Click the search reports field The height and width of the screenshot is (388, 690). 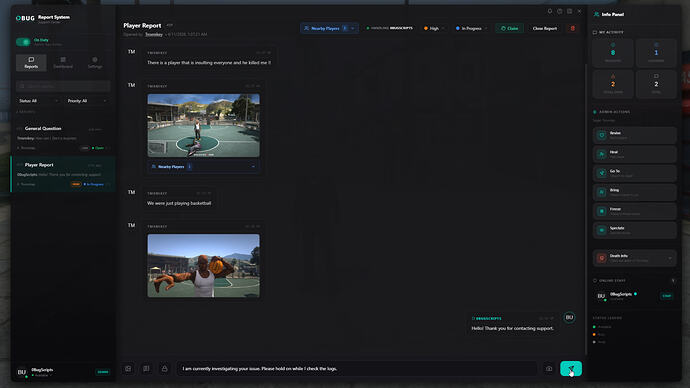tap(63, 86)
